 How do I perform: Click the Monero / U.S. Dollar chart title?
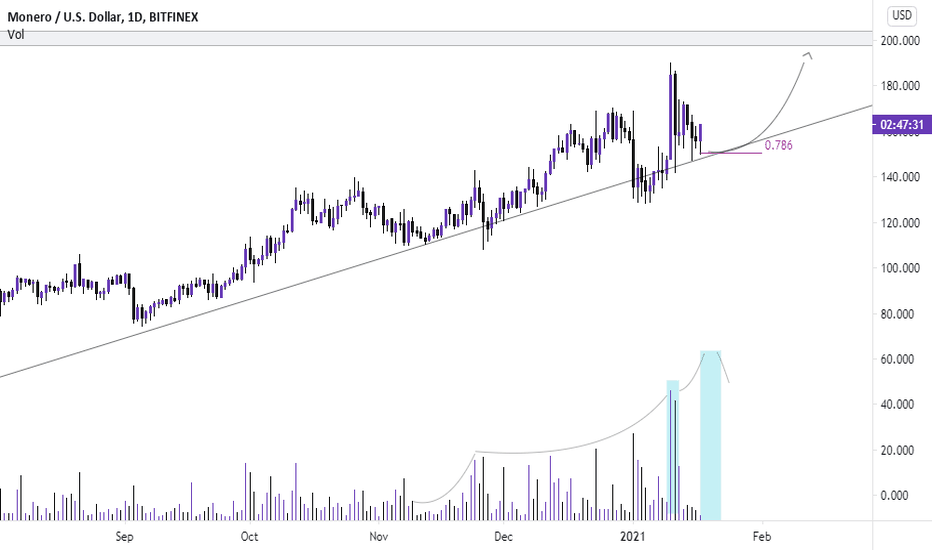(103, 17)
